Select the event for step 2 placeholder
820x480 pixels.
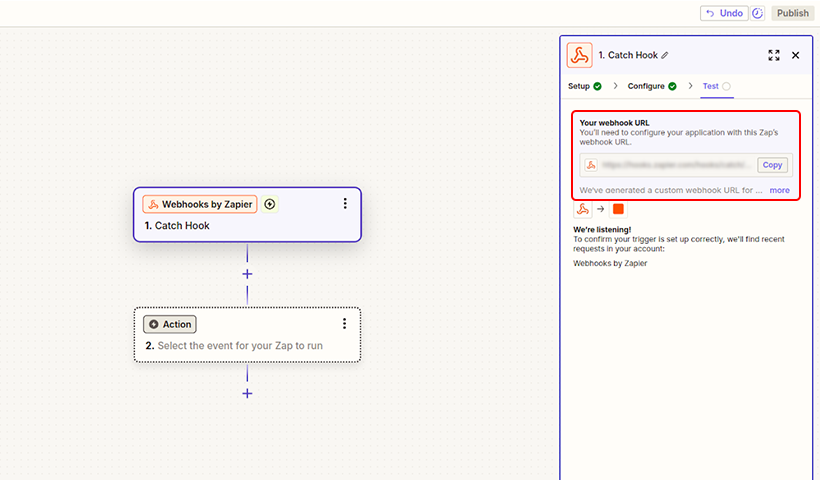240,346
